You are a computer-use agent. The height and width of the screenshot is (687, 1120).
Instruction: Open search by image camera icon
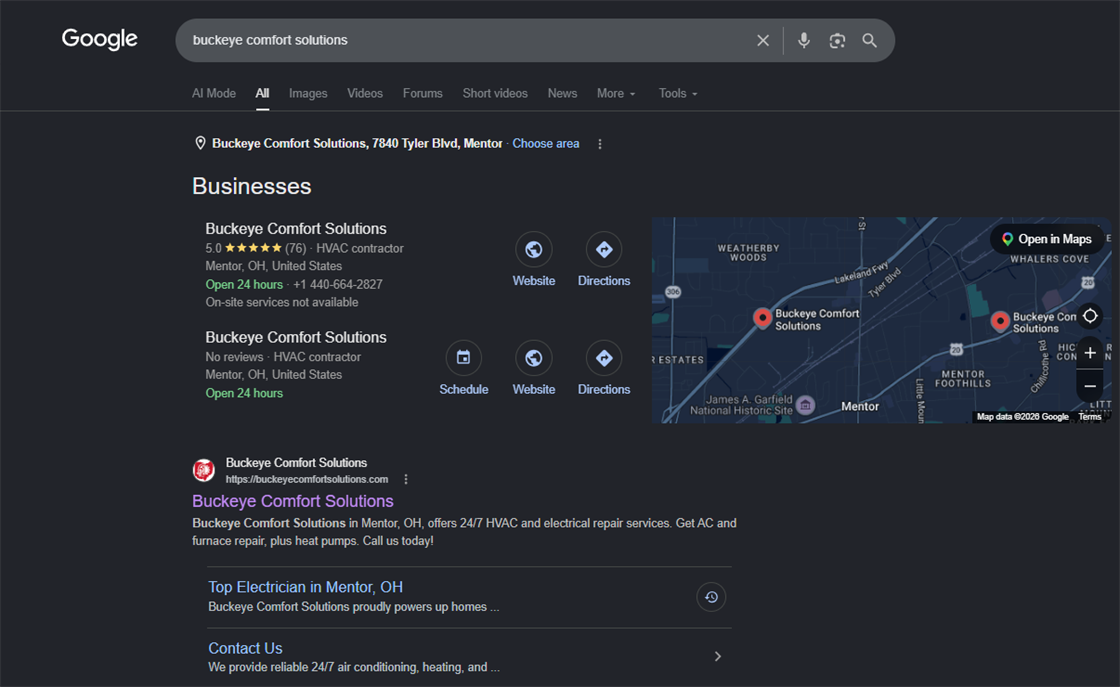click(x=837, y=41)
